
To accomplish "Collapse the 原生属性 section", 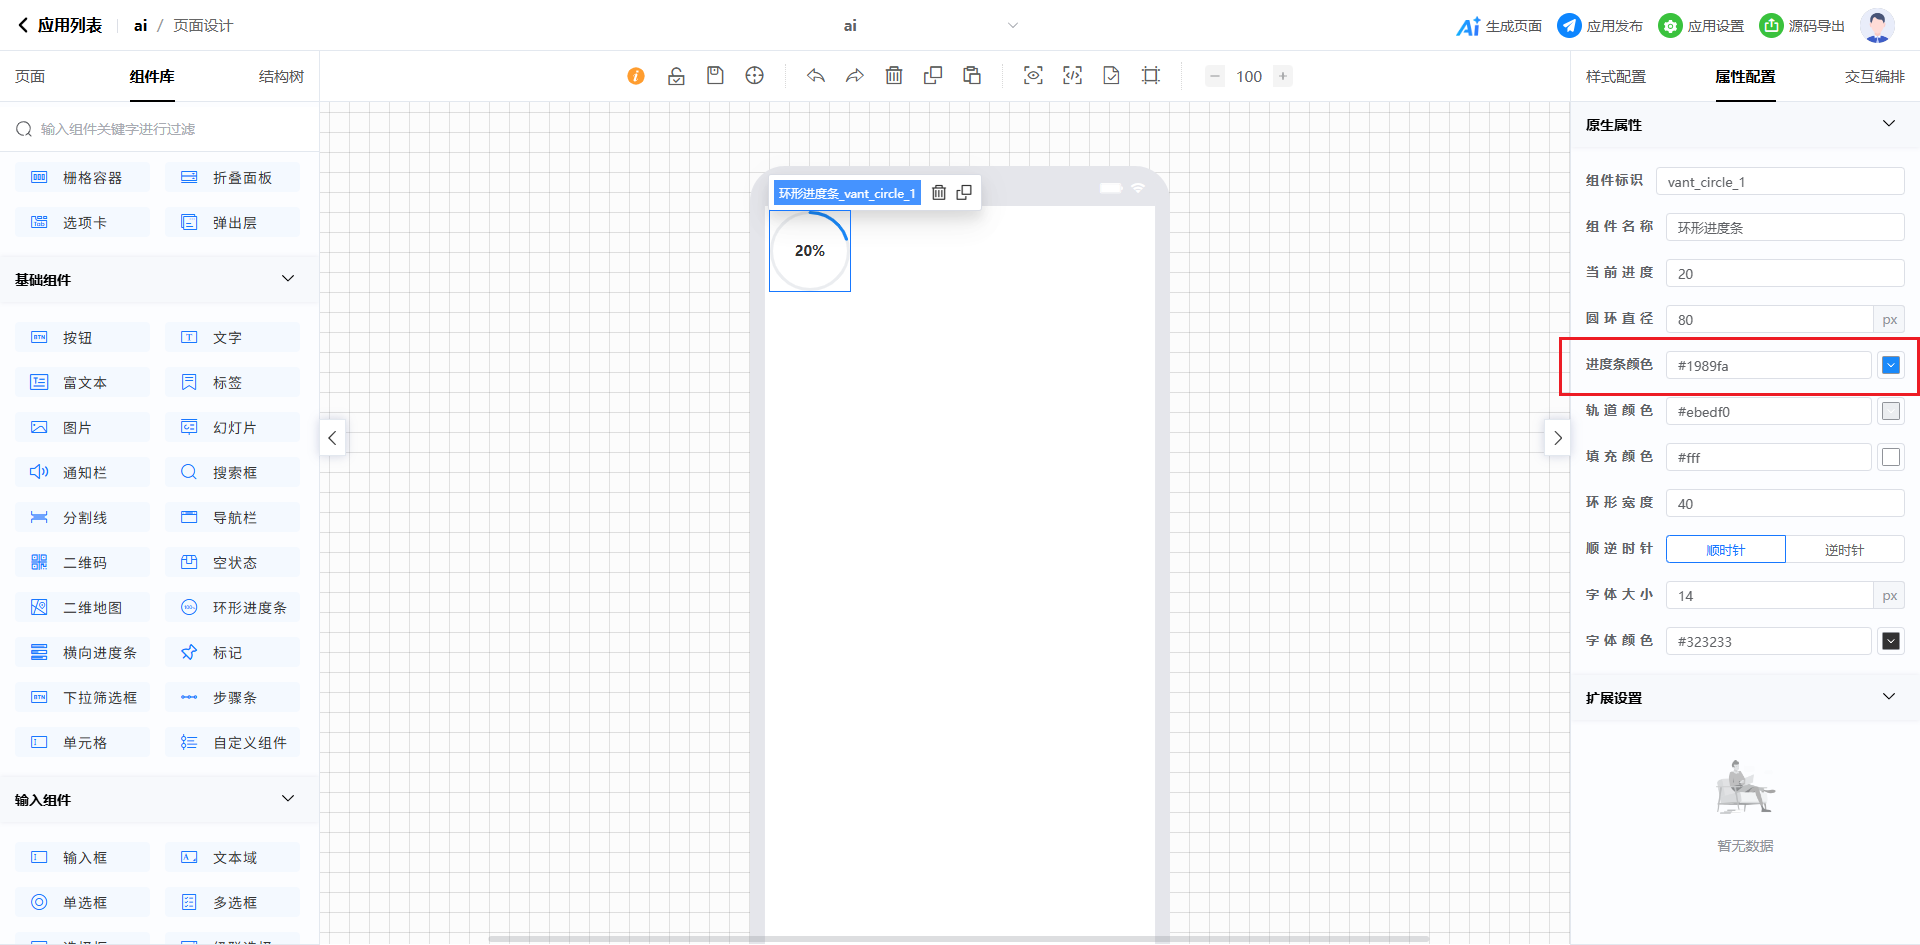I will point(1888,124).
